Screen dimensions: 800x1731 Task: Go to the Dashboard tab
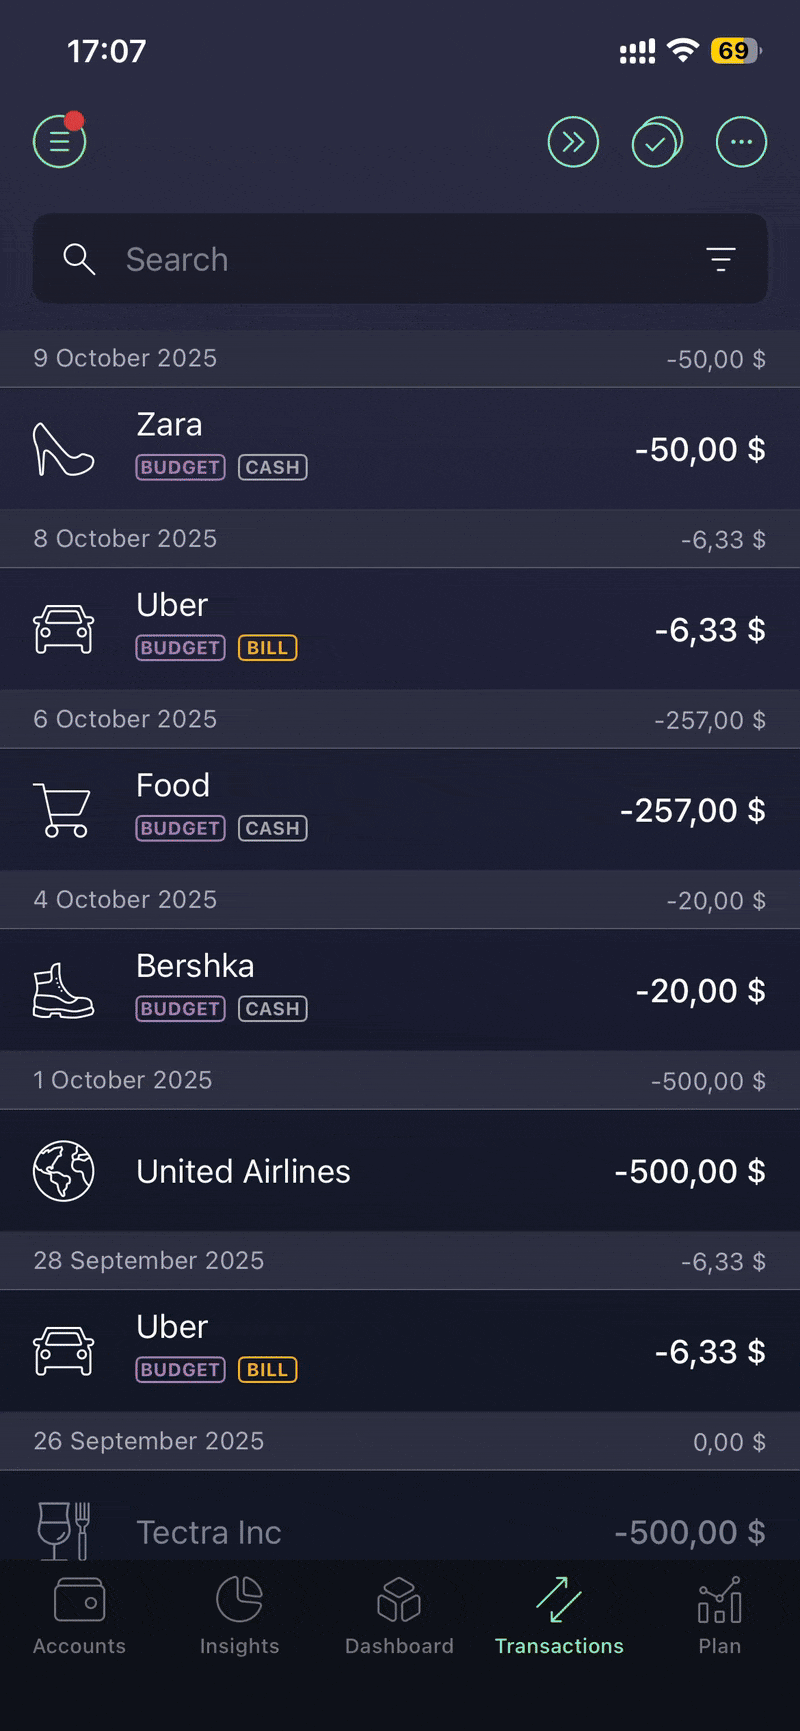(x=399, y=1616)
